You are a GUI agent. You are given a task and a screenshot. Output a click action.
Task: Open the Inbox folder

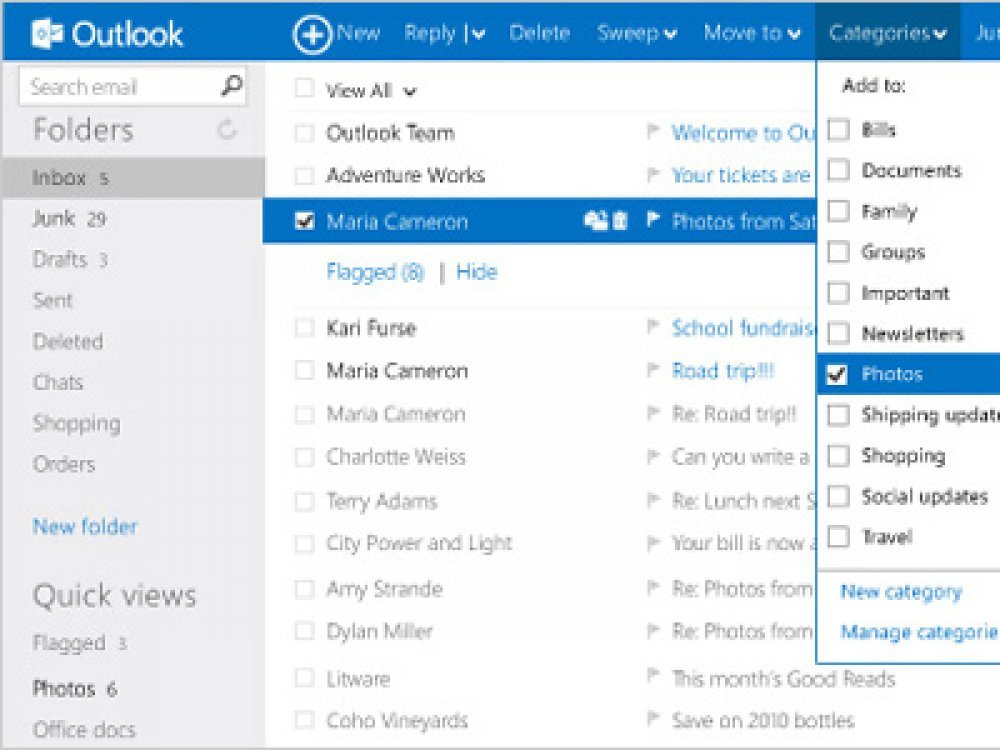(x=133, y=177)
